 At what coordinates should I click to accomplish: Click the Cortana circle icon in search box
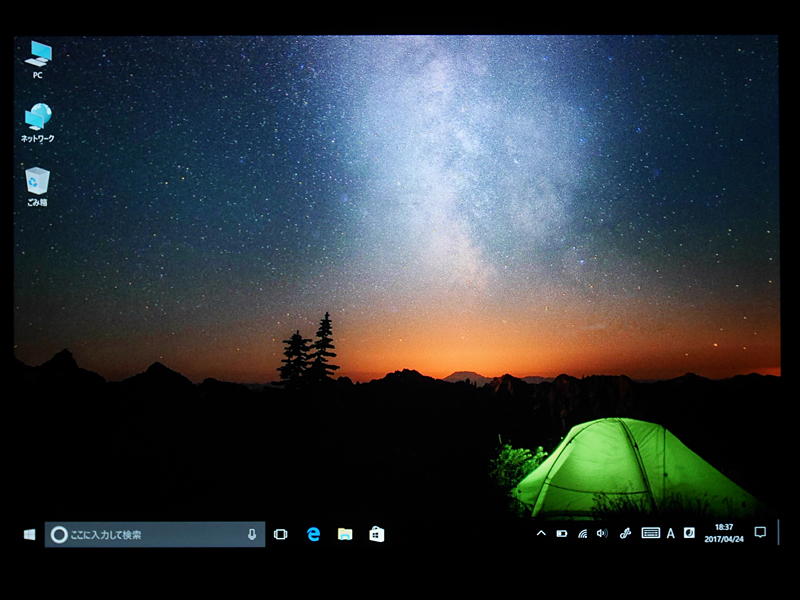pyautogui.click(x=59, y=535)
